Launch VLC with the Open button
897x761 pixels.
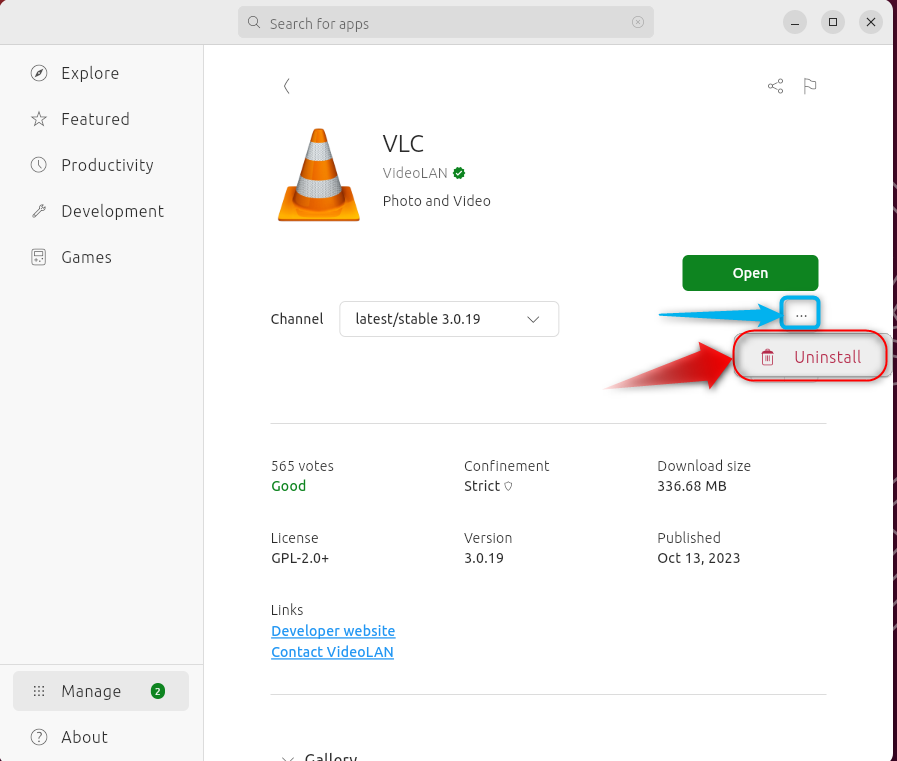pyautogui.click(x=750, y=273)
